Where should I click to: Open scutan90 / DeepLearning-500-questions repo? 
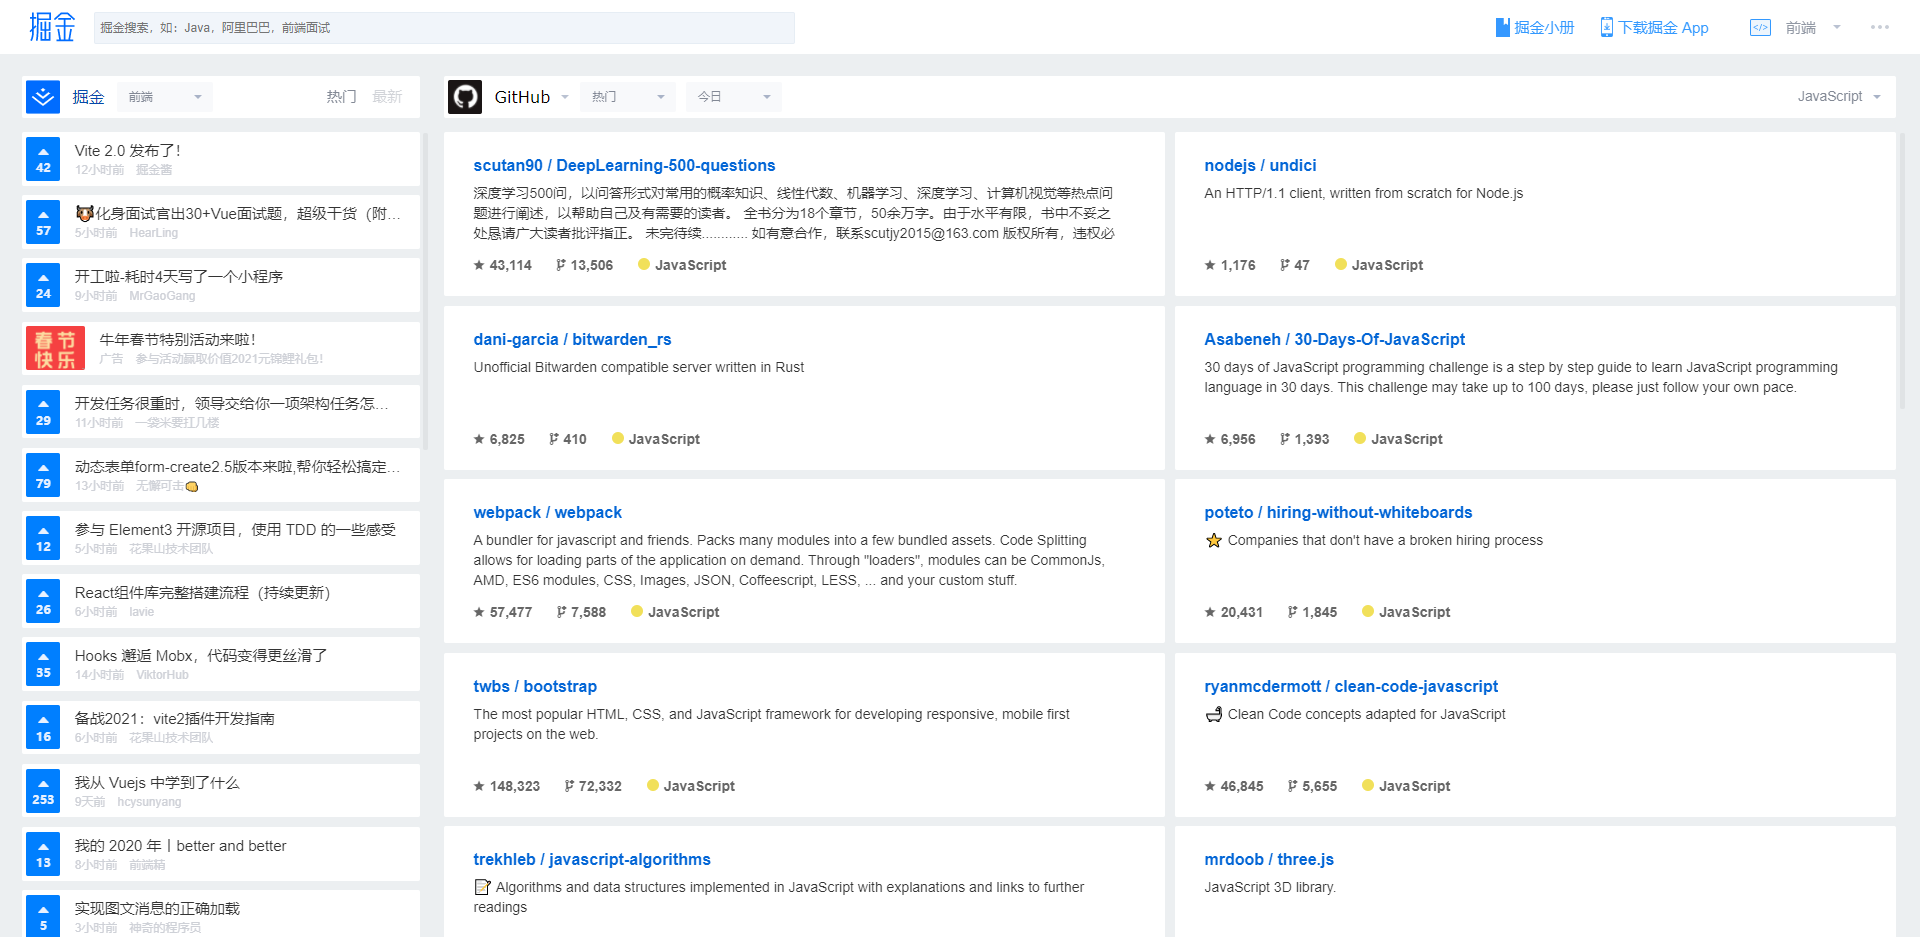coord(624,166)
